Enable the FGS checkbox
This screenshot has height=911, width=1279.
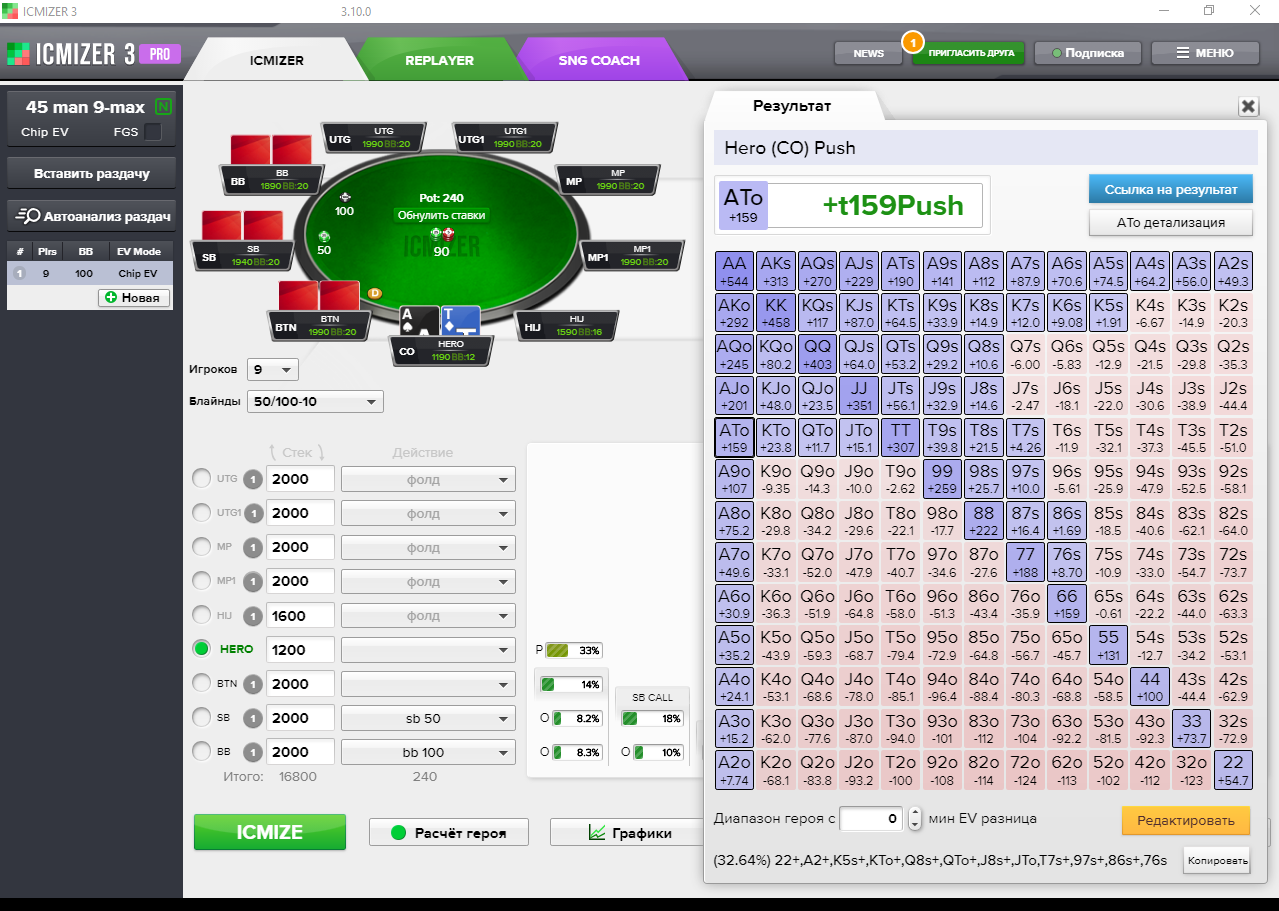pos(153,132)
